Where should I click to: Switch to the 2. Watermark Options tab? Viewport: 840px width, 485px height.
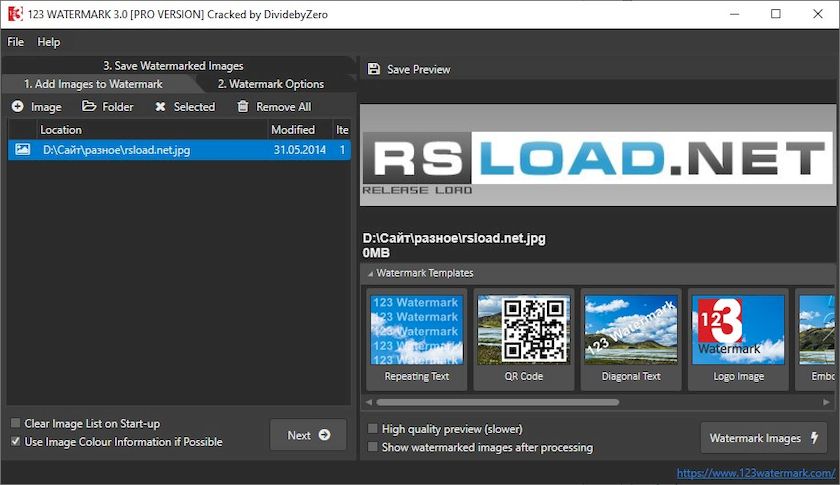[270, 84]
